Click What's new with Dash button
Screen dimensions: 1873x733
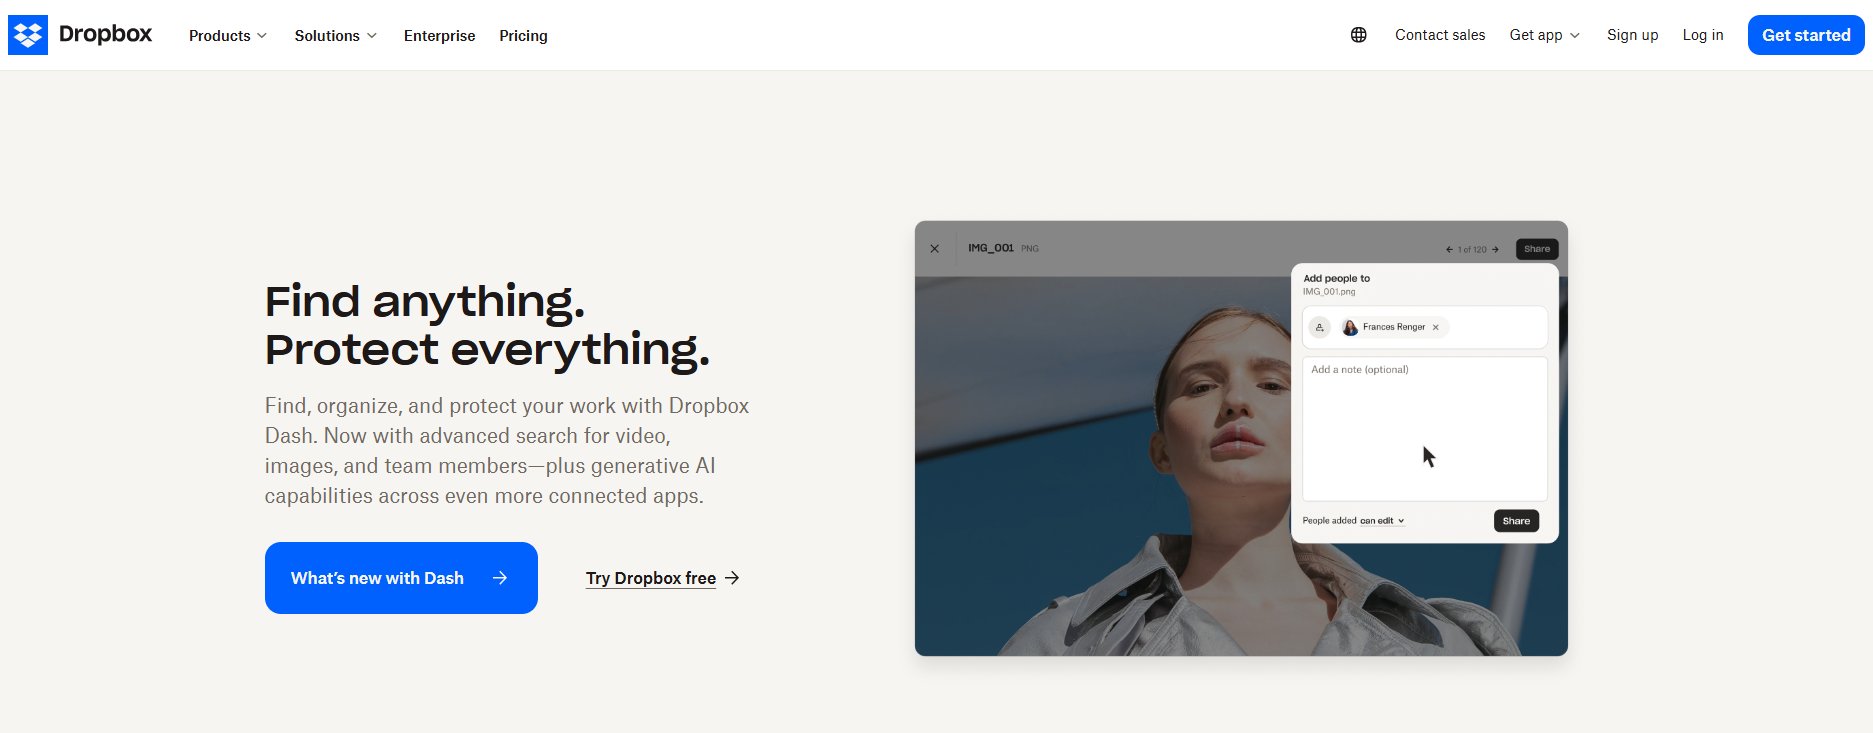click(401, 578)
